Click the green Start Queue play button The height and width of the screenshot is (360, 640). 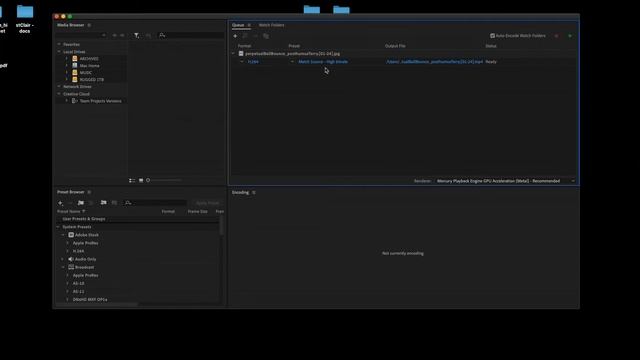(x=570, y=36)
